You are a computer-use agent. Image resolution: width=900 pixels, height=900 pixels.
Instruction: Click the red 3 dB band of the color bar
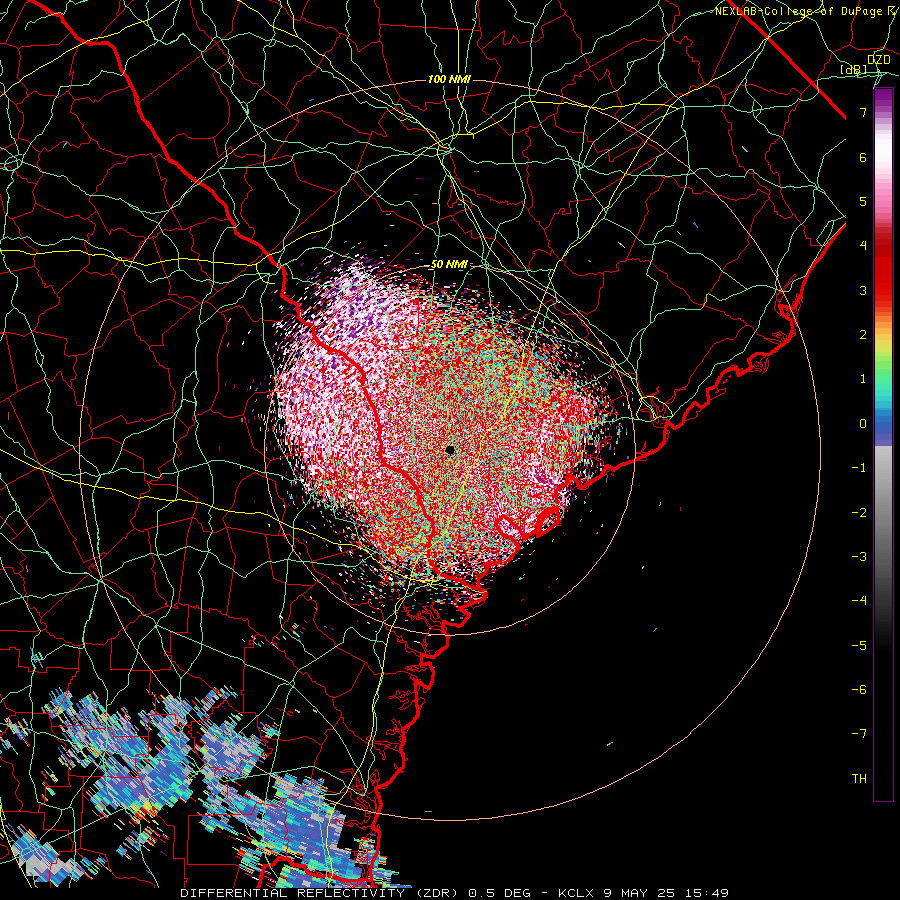pos(883,290)
